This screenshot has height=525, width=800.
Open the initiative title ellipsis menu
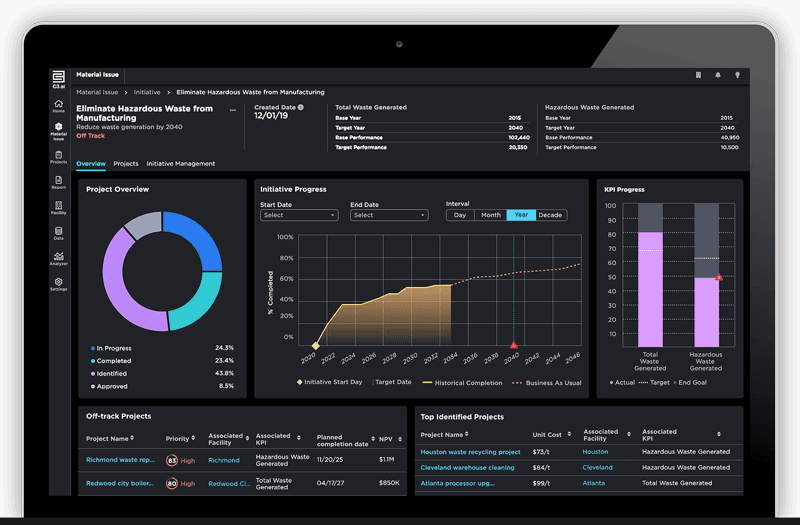click(x=233, y=110)
